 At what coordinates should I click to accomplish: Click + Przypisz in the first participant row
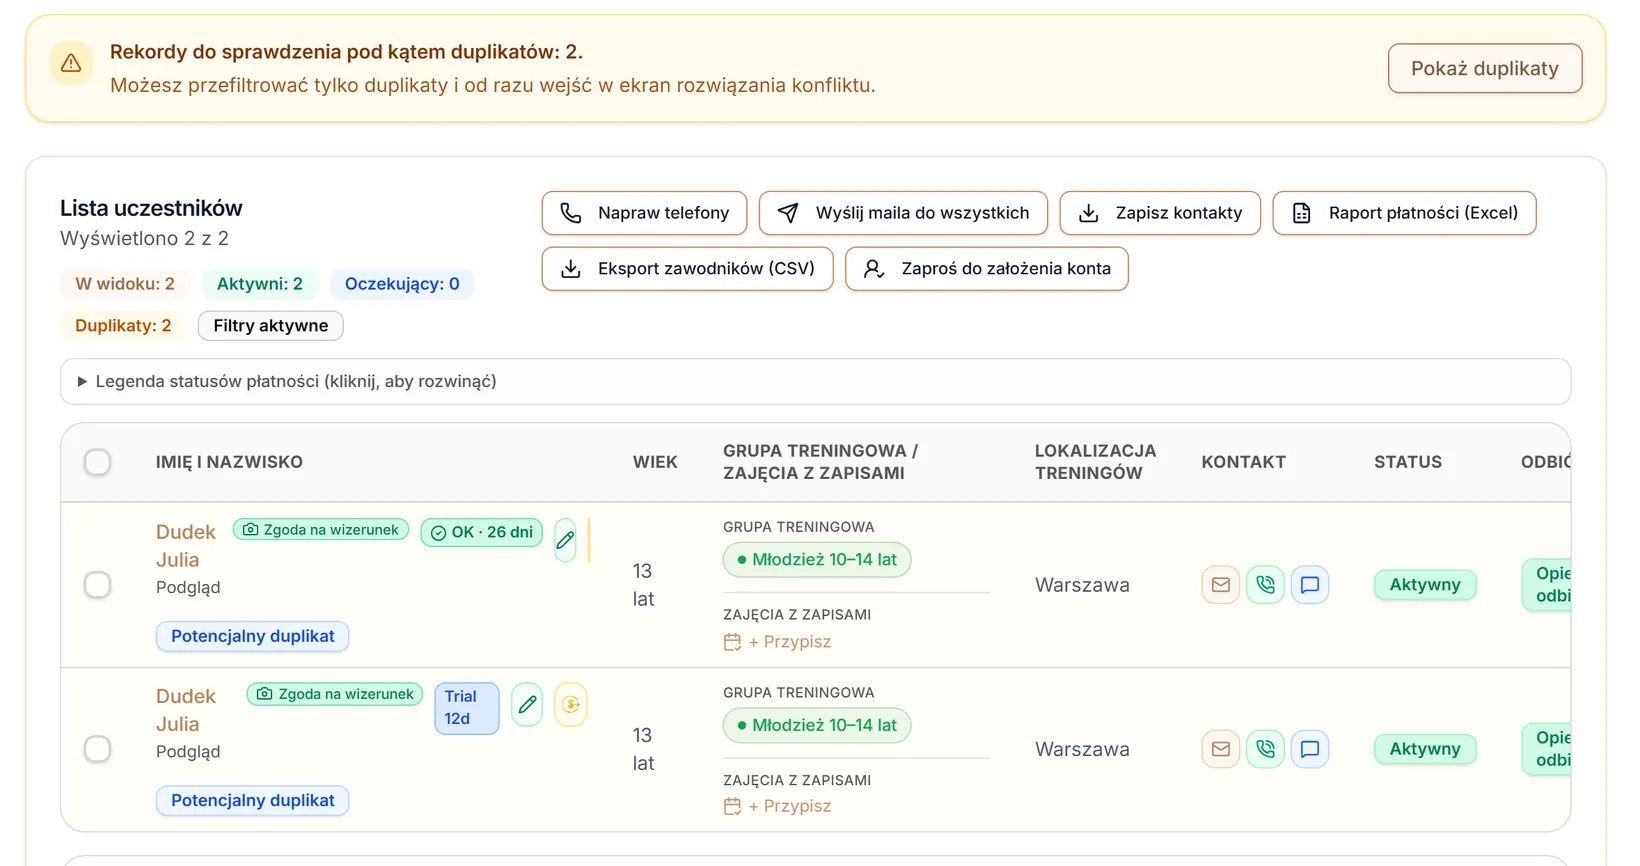[x=789, y=642]
